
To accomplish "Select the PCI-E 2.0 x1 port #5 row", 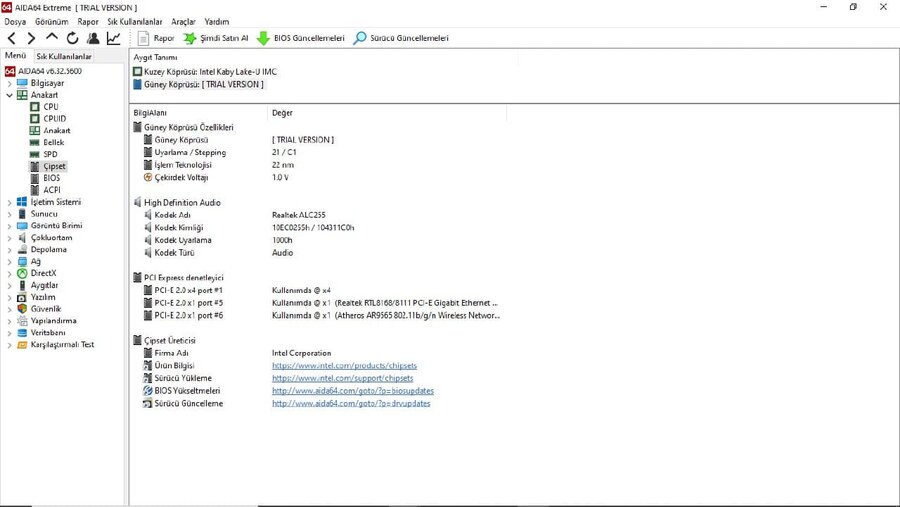I will 188,303.
